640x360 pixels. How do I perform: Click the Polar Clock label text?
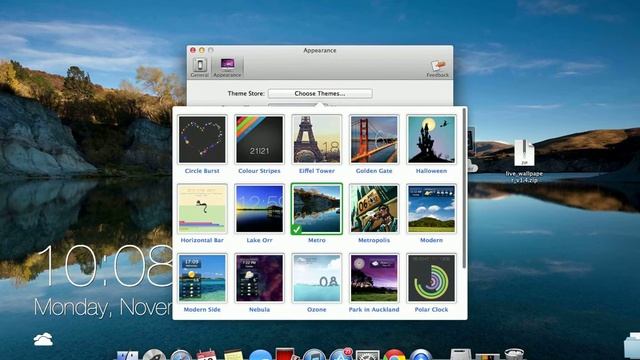tap(431, 310)
